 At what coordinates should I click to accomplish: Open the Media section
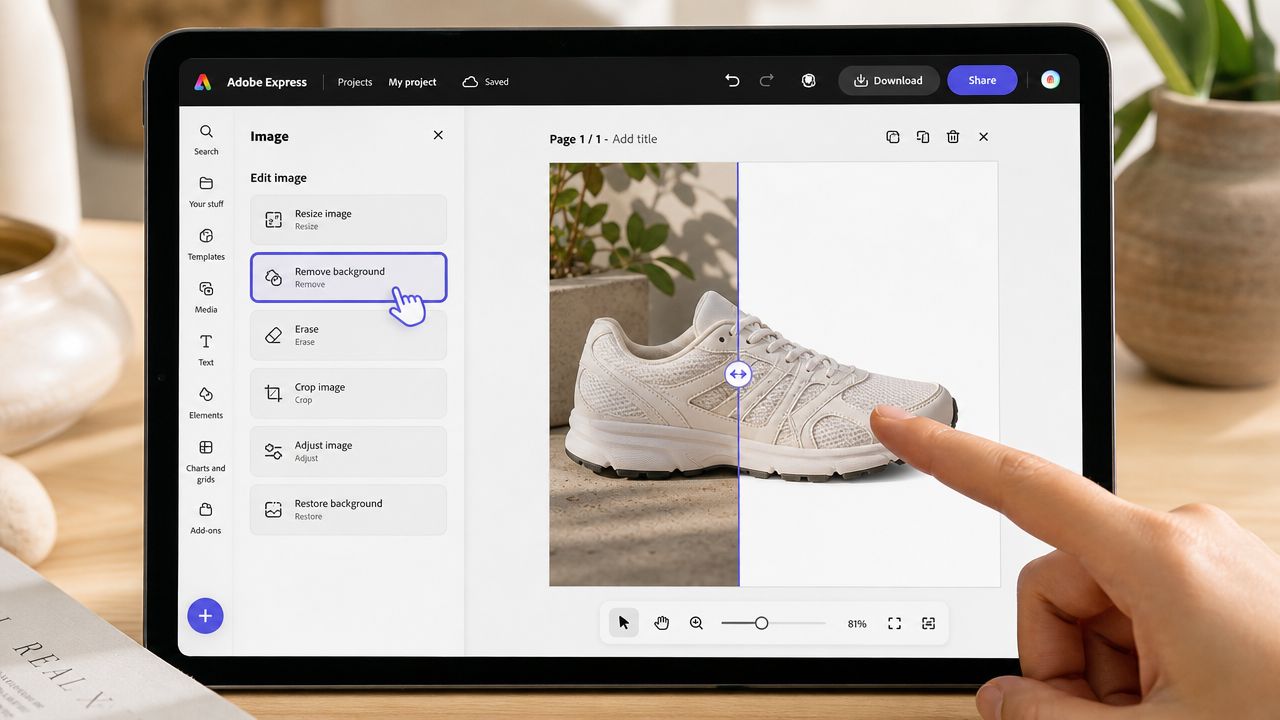coord(206,297)
